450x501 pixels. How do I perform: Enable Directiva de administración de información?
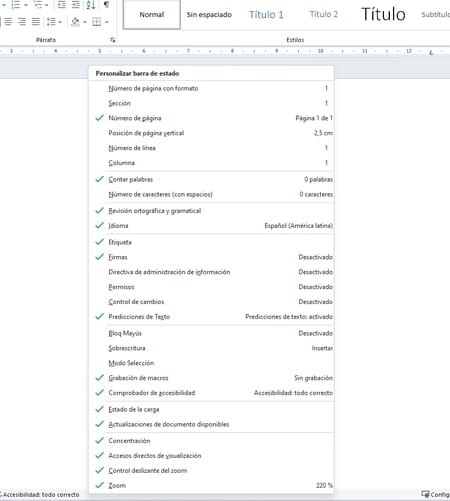pyautogui.click(x=212, y=272)
